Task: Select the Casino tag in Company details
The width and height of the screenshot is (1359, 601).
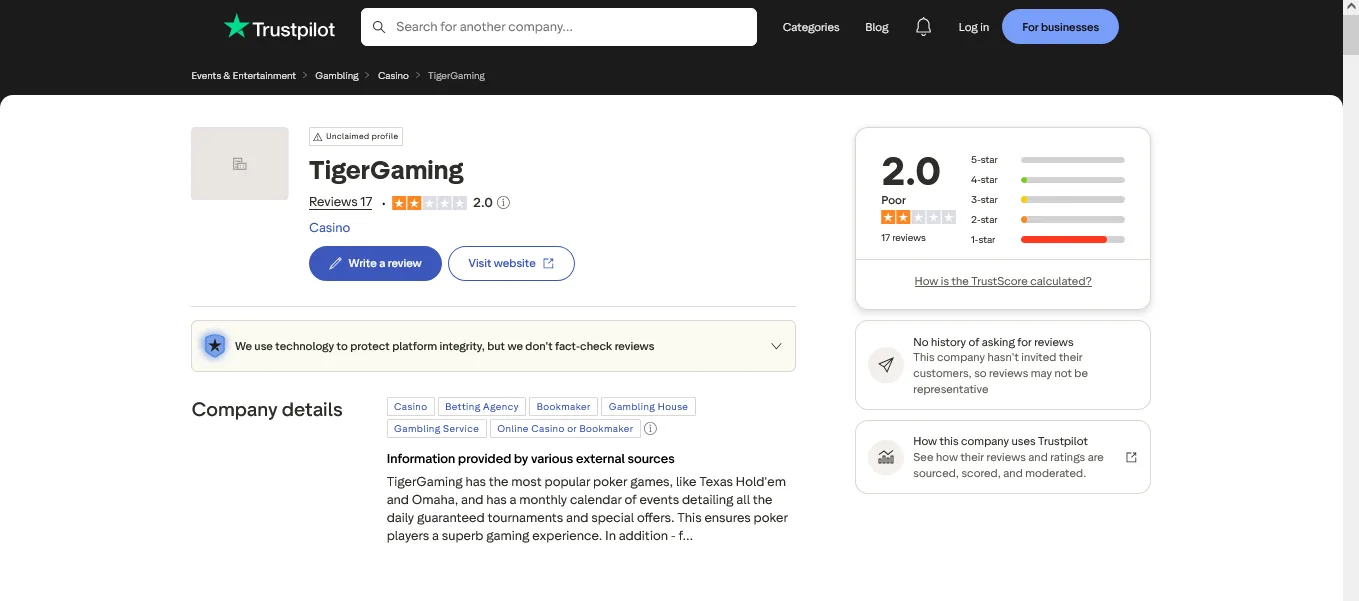Action: pos(410,407)
